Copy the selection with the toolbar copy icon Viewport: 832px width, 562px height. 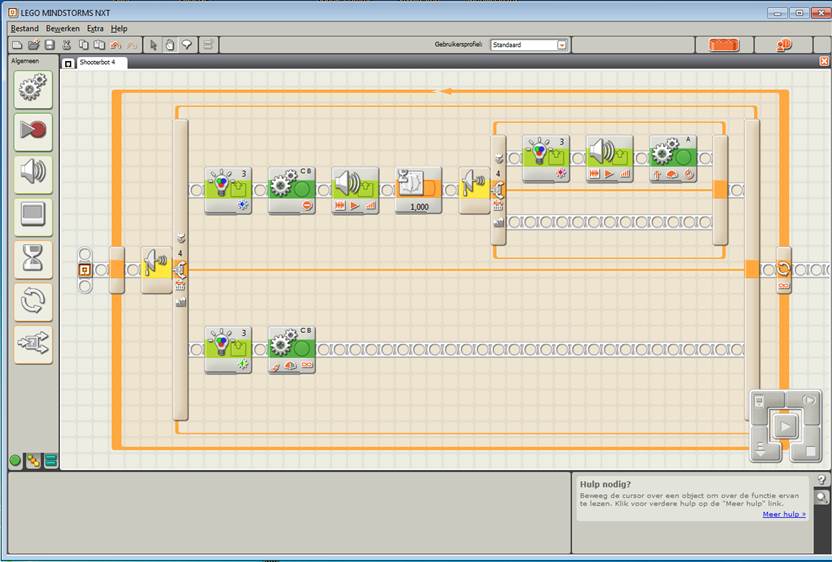(83, 45)
